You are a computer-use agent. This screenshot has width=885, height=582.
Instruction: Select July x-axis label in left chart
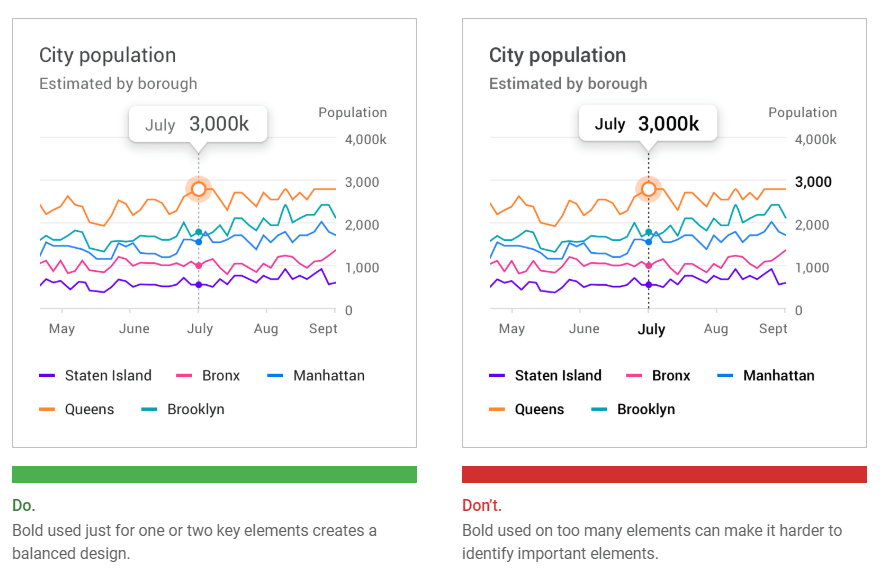(200, 328)
